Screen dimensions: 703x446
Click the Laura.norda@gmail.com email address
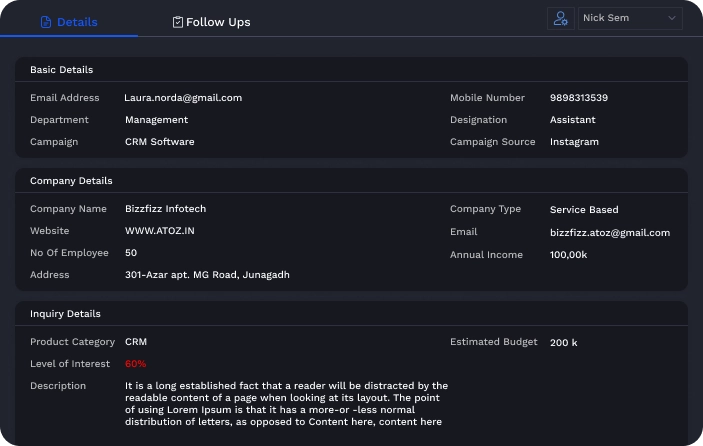(x=183, y=98)
